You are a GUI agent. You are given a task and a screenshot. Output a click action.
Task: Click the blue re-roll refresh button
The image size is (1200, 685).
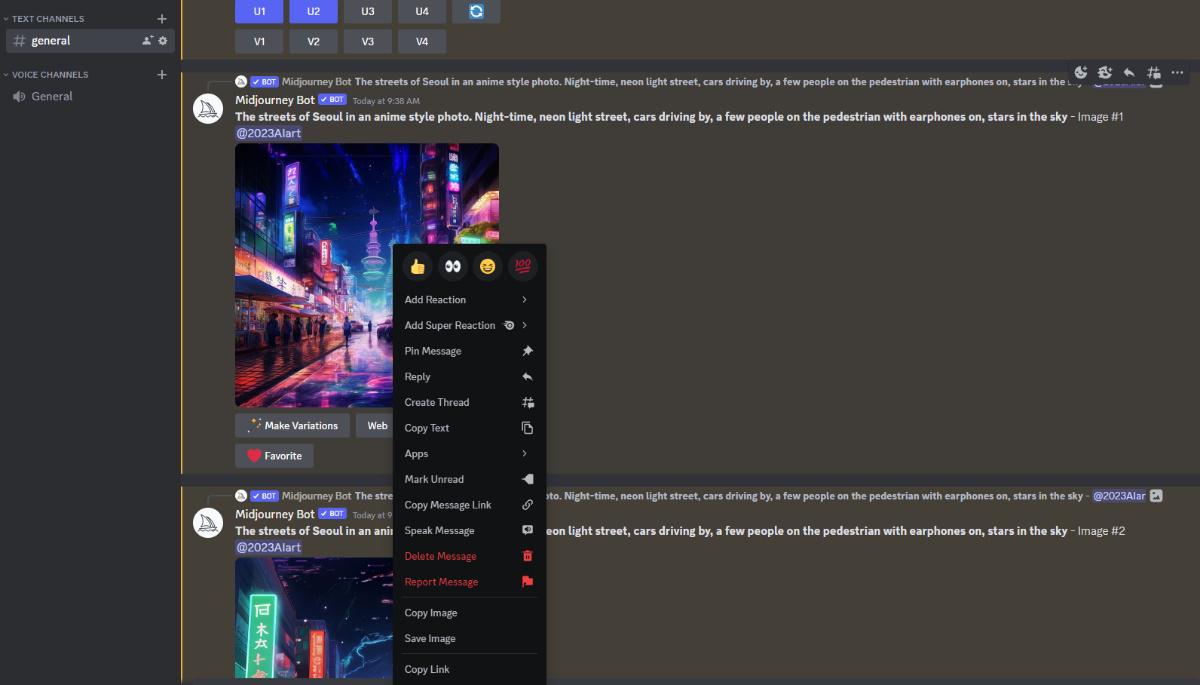point(476,11)
